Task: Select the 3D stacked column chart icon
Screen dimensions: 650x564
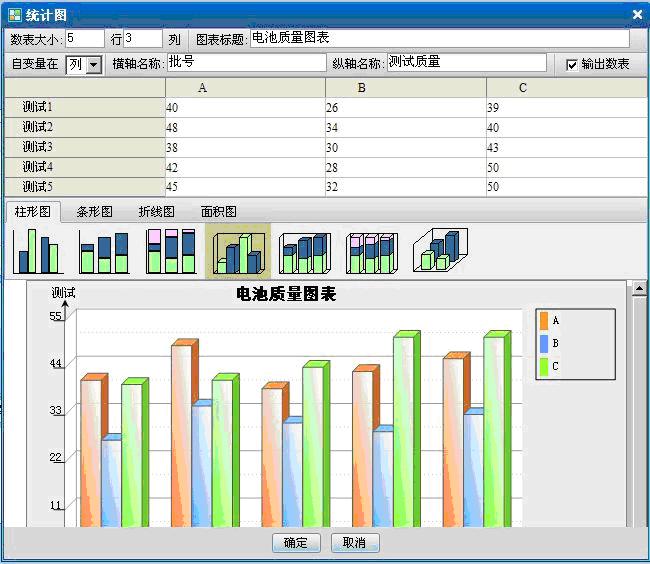Action: click(x=305, y=252)
